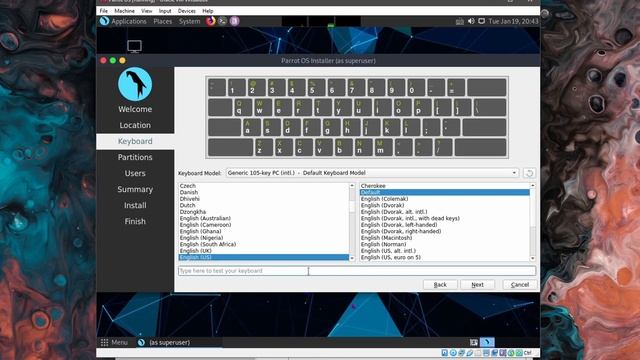The height and width of the screenshot is (360, 640).
Task: Select Danish in the language list
Action: [x=264, y=192]
